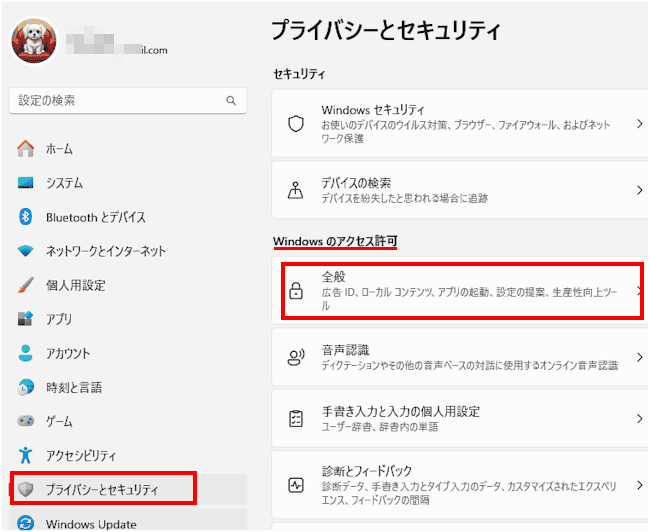Open Windows Update sidebar label
This screenshot has height=532, width=650.
(91, 524)
